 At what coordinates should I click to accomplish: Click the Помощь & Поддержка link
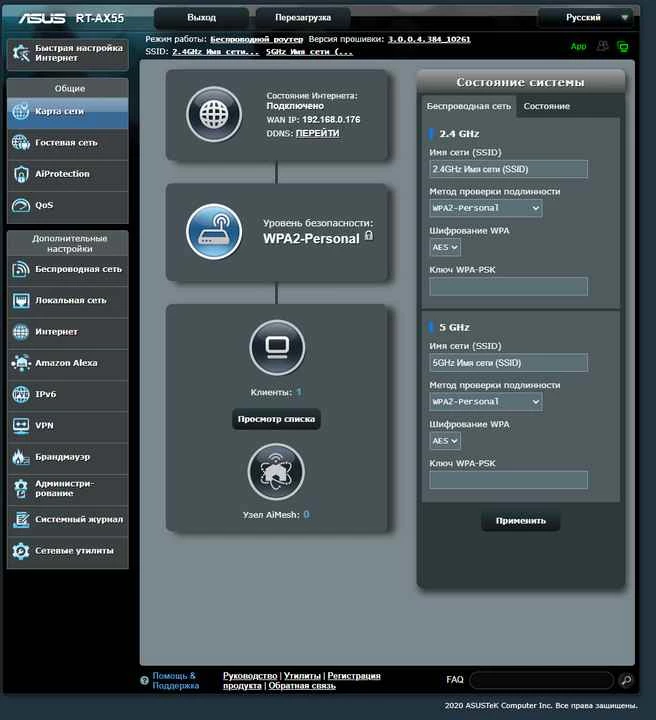pyautogui.click(x=176, y=681)
